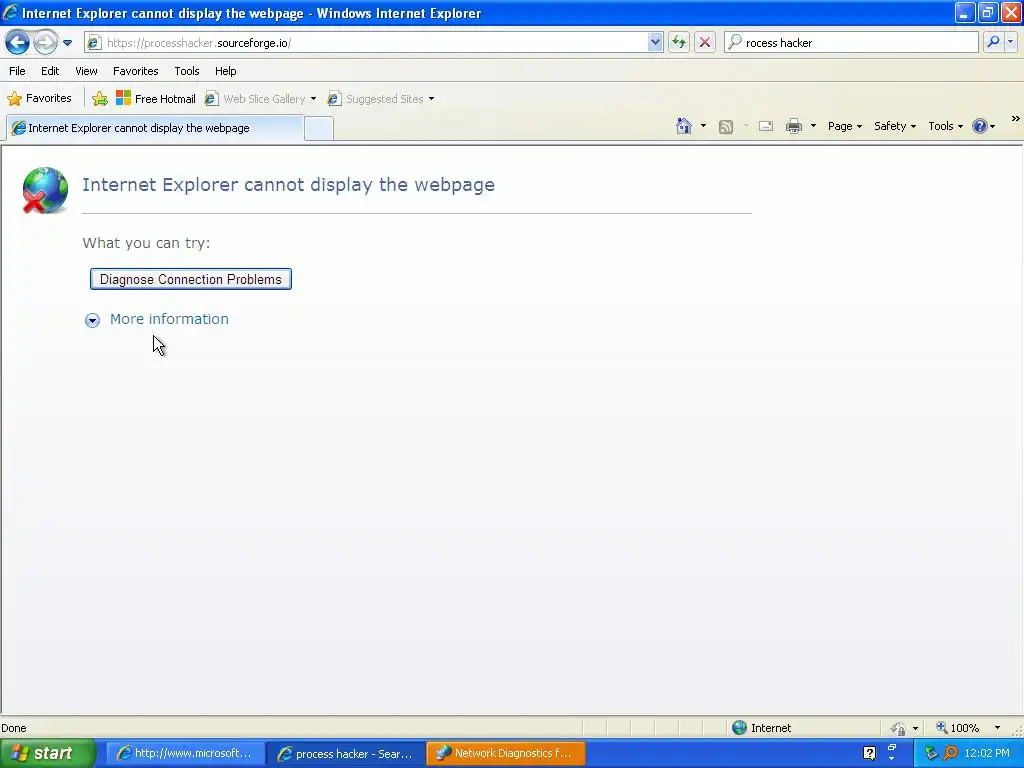Stop loading with the red X icon

[705, 43]
